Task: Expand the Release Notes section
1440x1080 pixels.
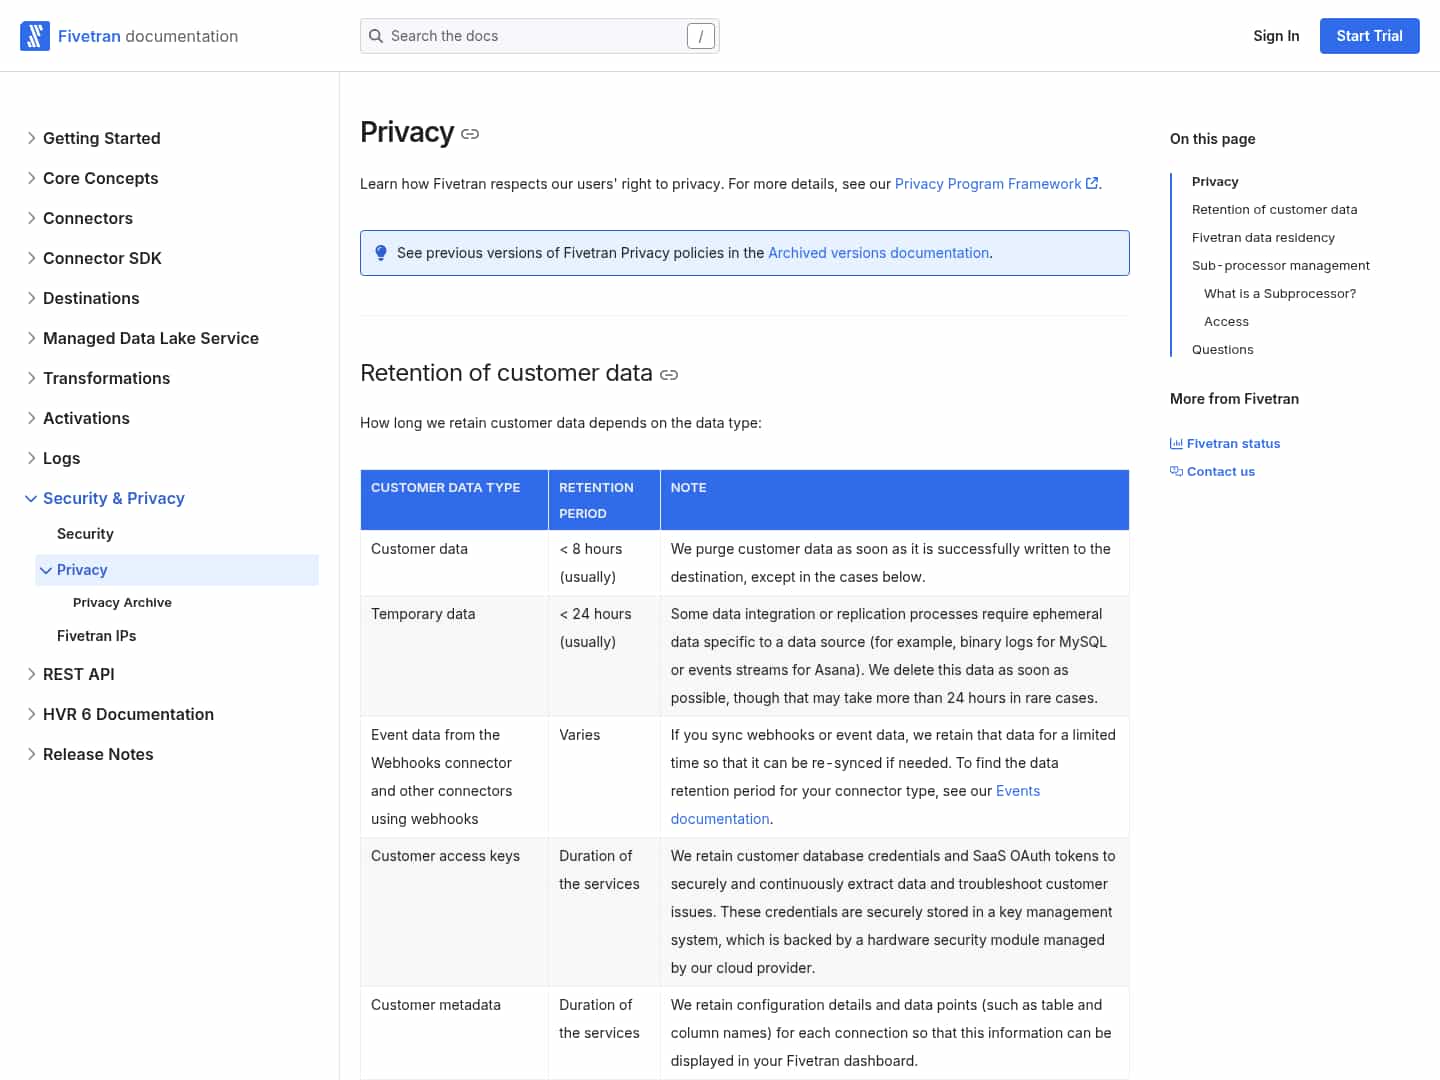Action: point(32,754)
